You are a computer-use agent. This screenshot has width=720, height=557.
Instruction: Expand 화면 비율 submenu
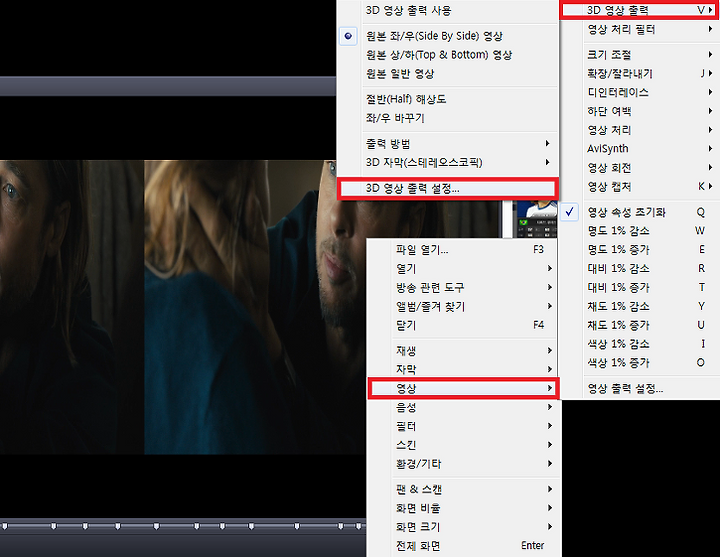[464, 508]
